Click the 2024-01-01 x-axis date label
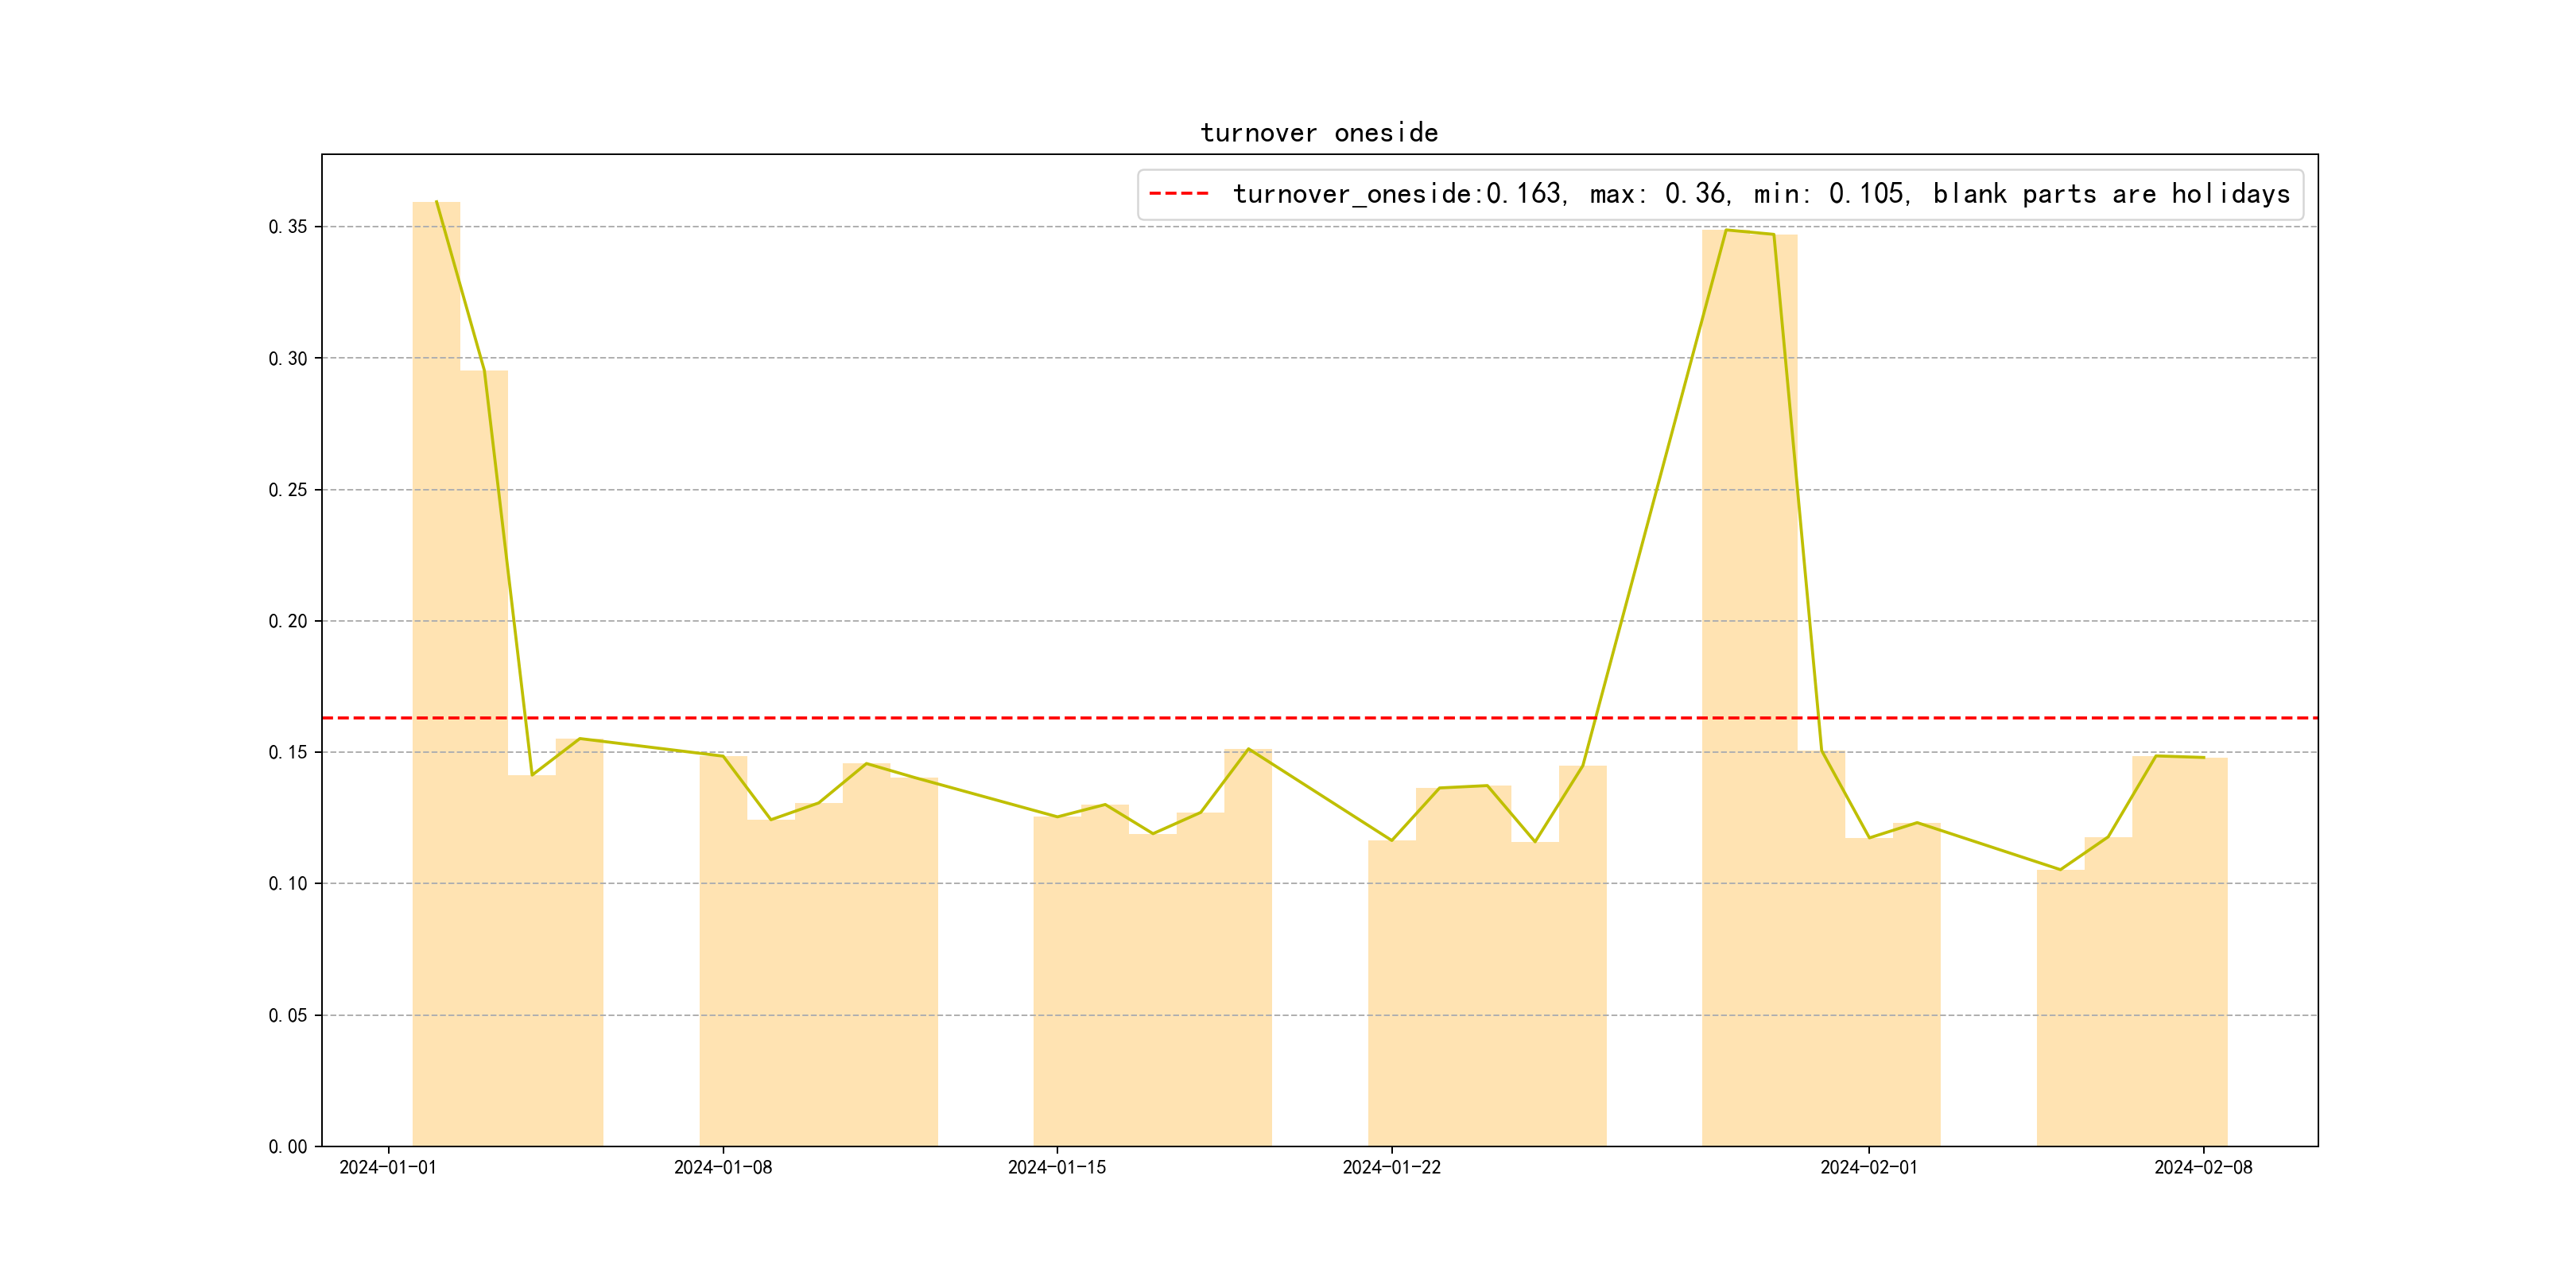 (388, 1168)
